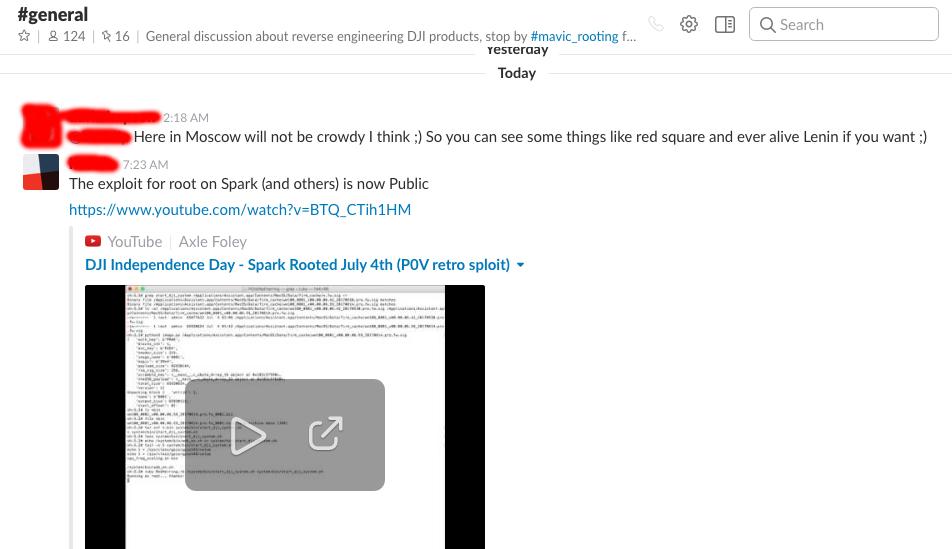View the 16 pinned items
Screen dimensions: 952x549
(x=115, y=36)
